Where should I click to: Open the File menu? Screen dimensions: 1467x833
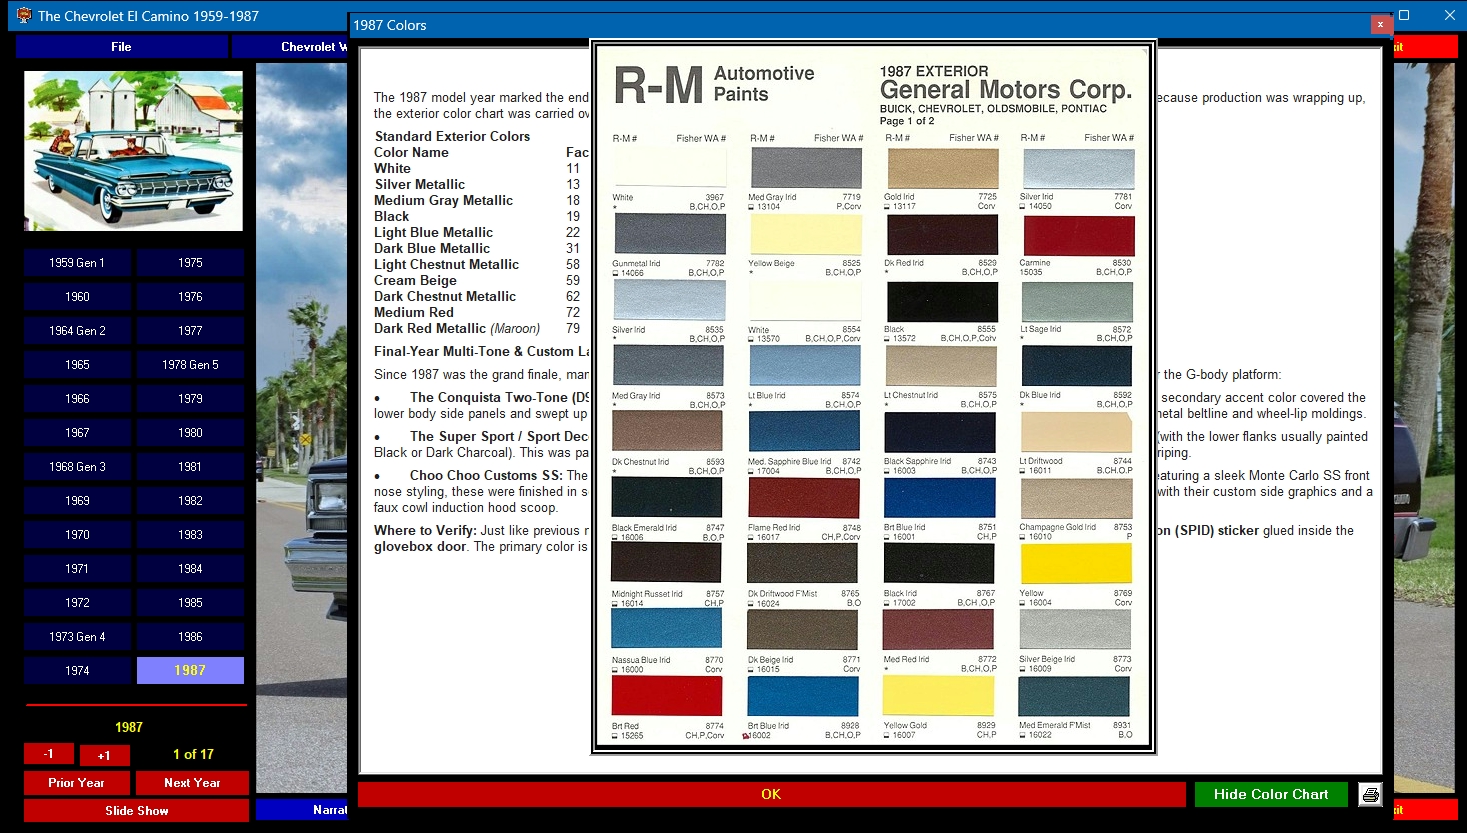coord(121,47)
